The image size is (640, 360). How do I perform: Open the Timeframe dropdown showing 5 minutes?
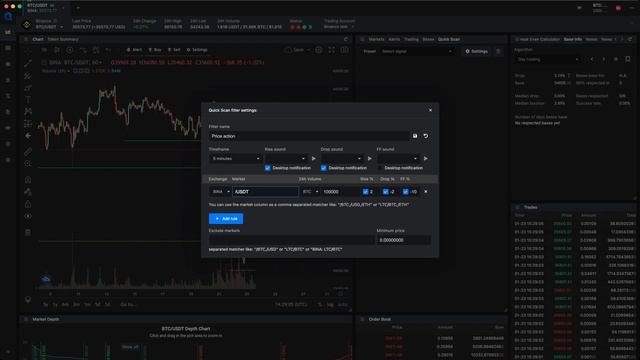236,158
